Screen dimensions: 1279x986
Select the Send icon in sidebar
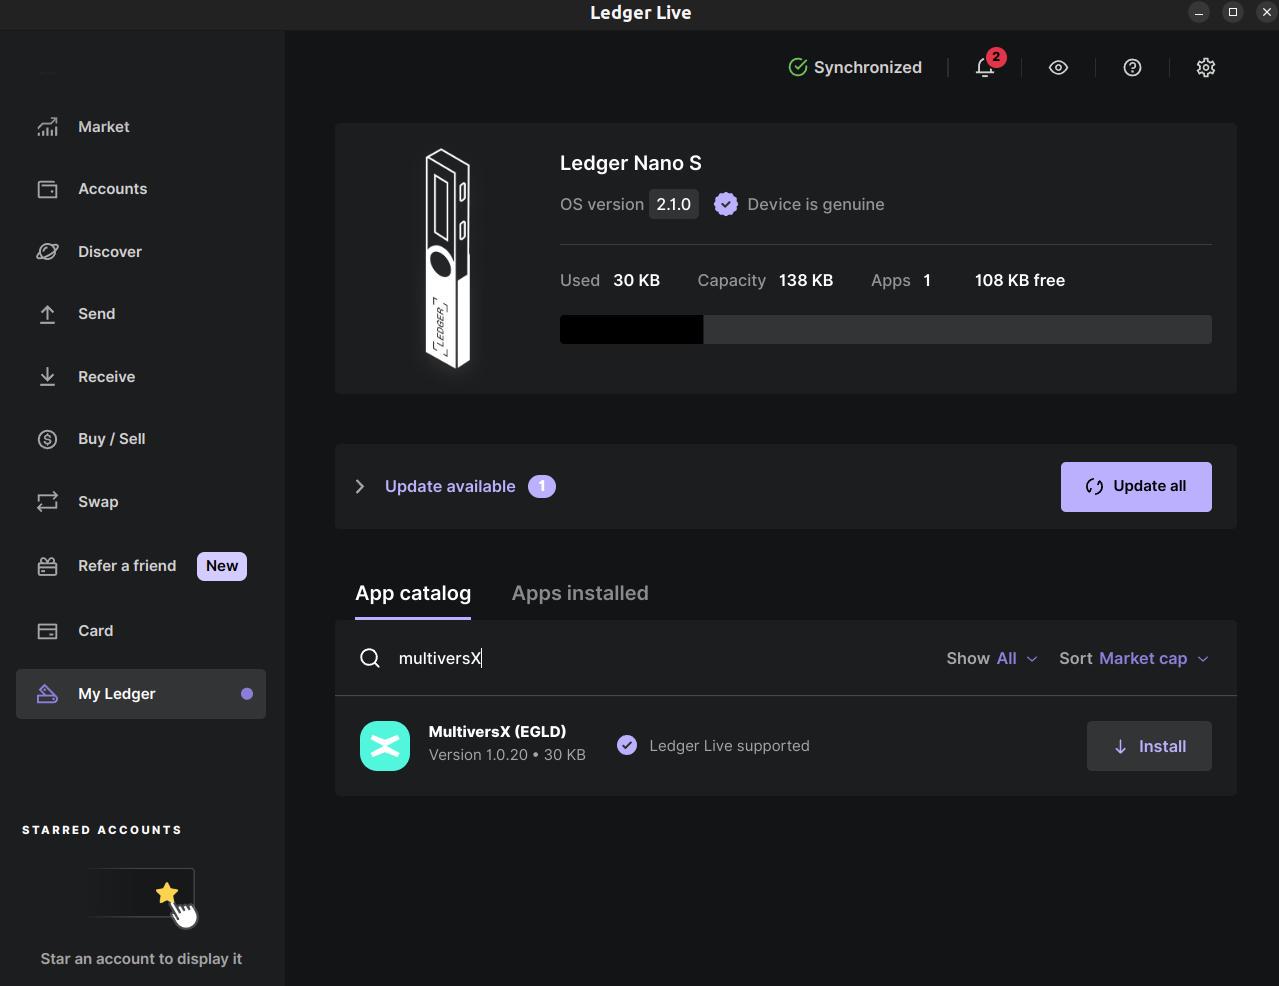[96, 313]
